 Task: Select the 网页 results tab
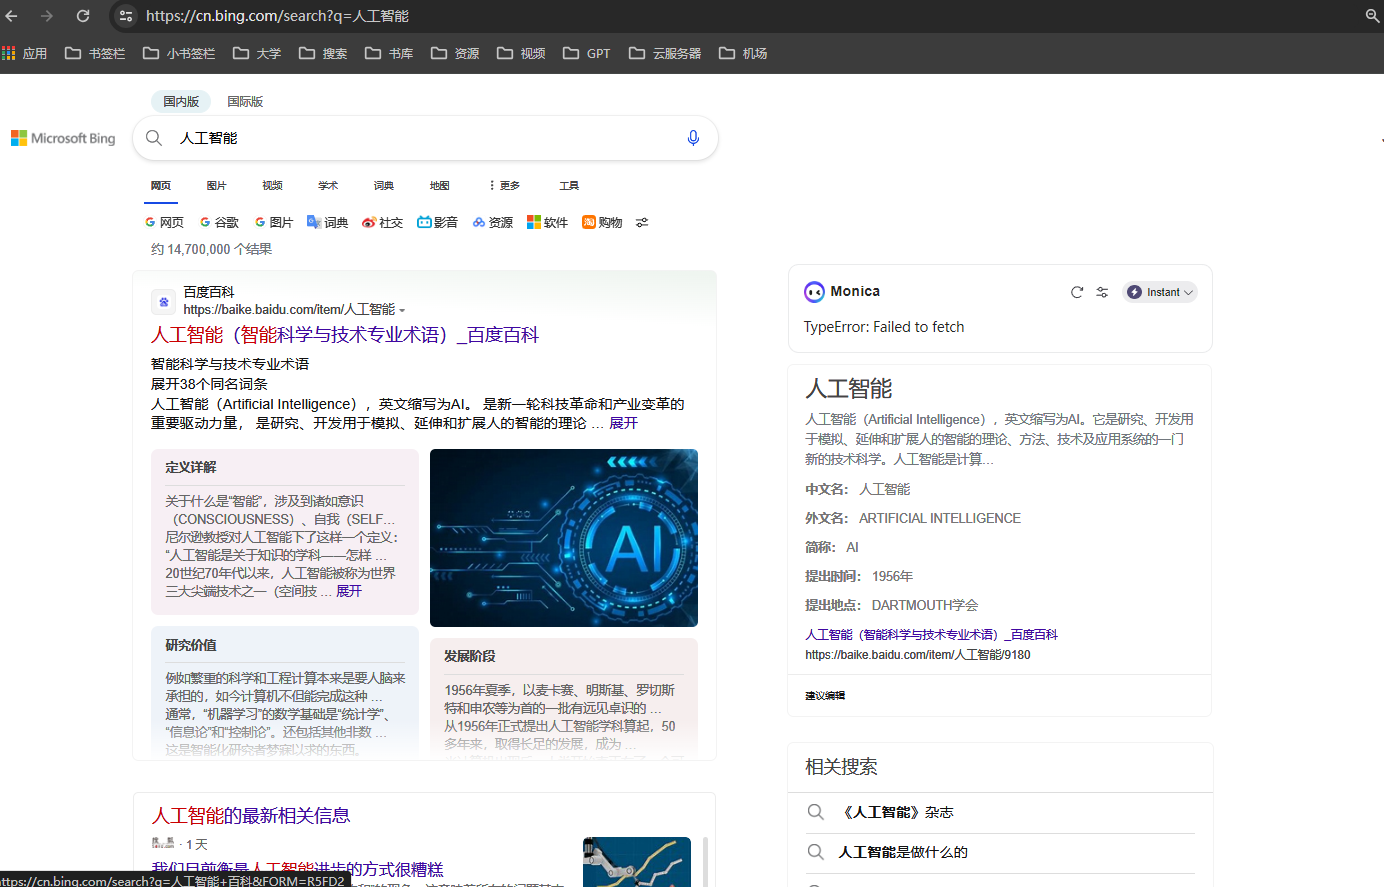(161, 185)
